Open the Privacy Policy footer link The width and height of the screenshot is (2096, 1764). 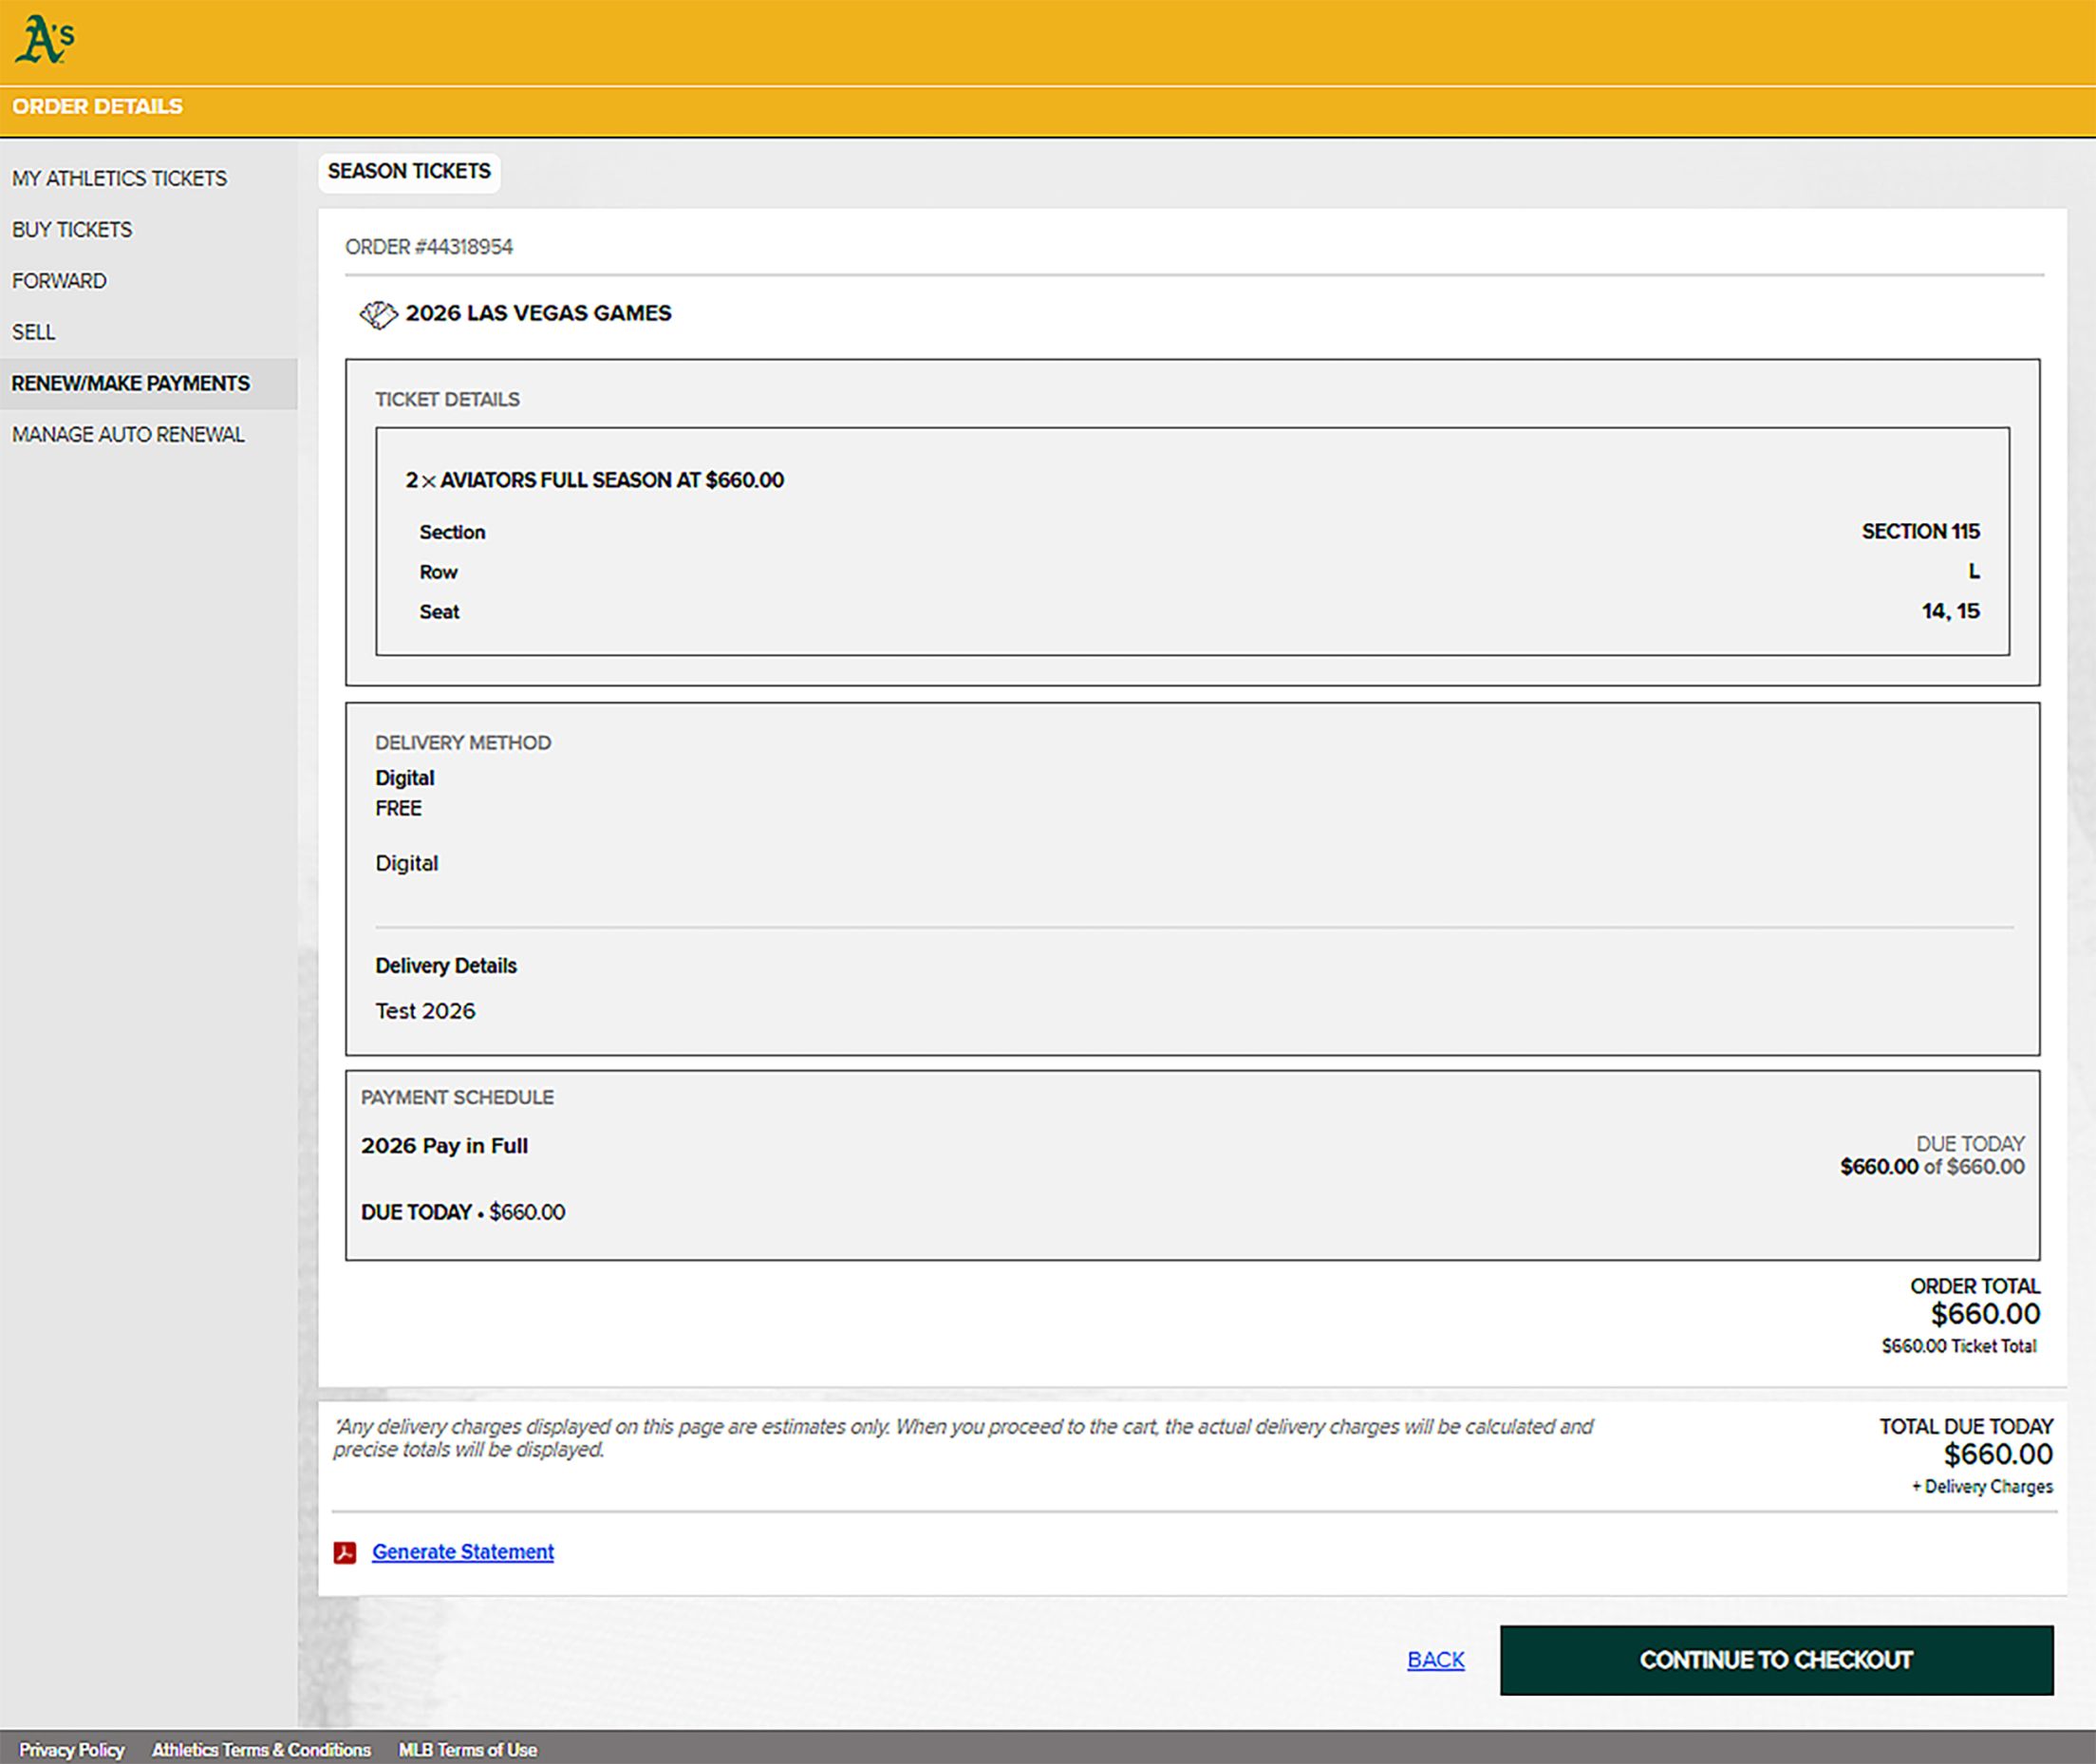coord(72,1749)
